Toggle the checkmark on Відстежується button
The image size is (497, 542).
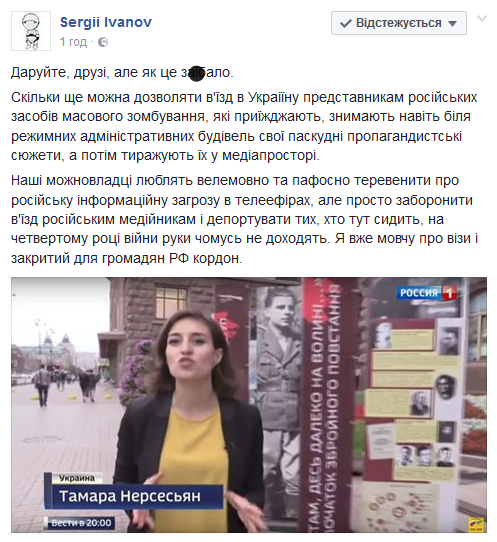tap(346, 24)
